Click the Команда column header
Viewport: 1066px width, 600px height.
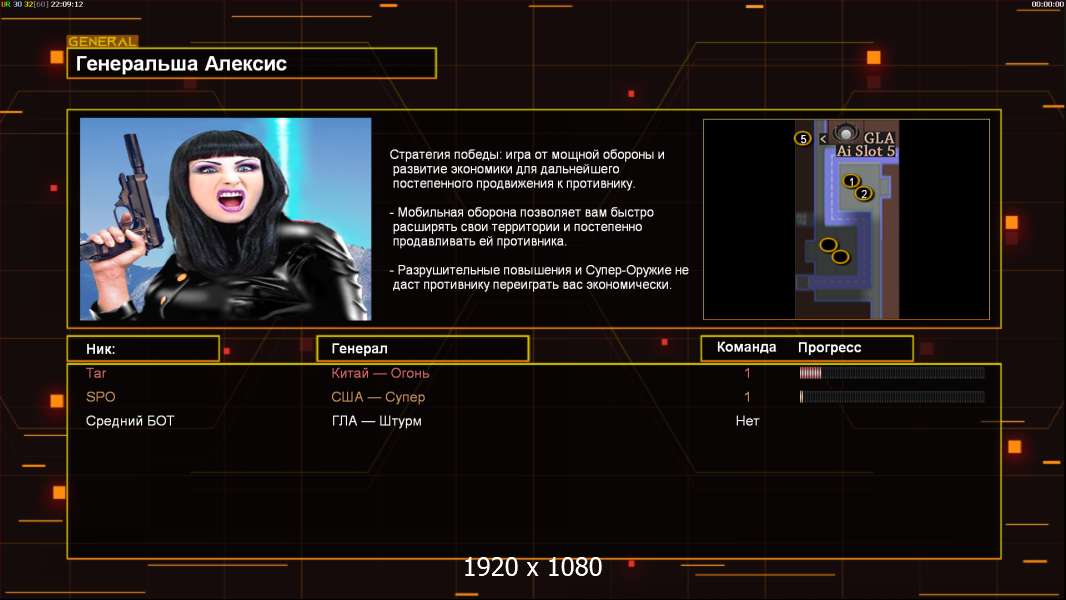point(746,347)
